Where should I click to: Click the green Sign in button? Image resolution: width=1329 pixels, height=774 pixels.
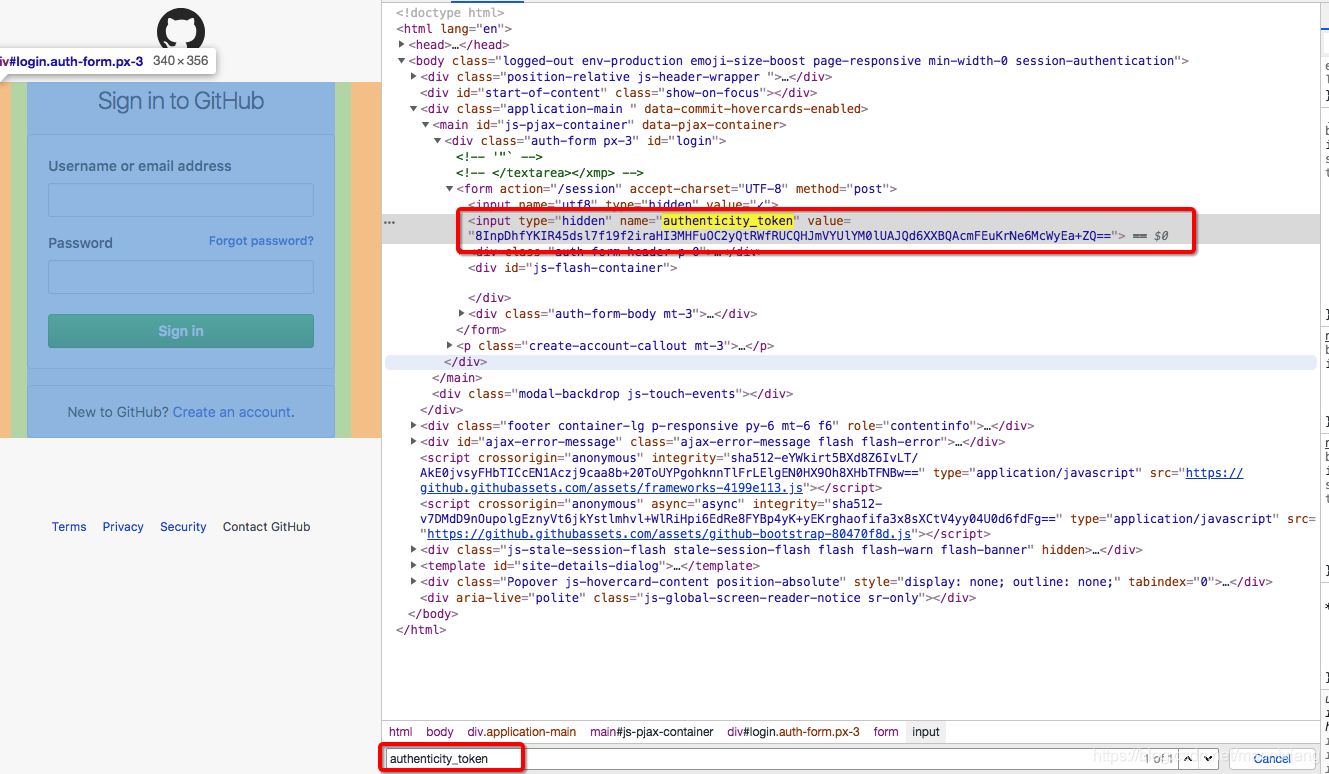[181, 331]
